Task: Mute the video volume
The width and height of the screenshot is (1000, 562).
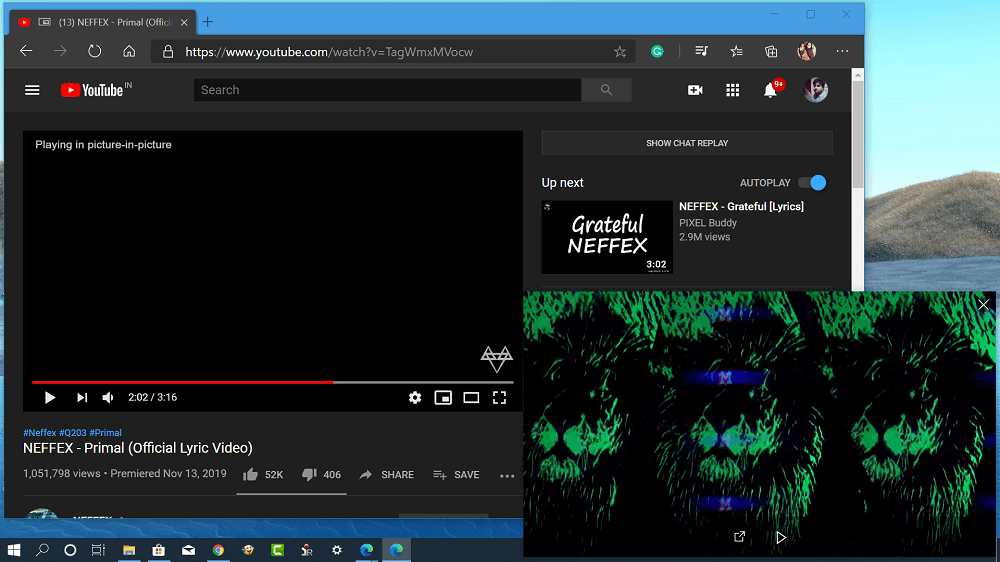Action: 108,397
